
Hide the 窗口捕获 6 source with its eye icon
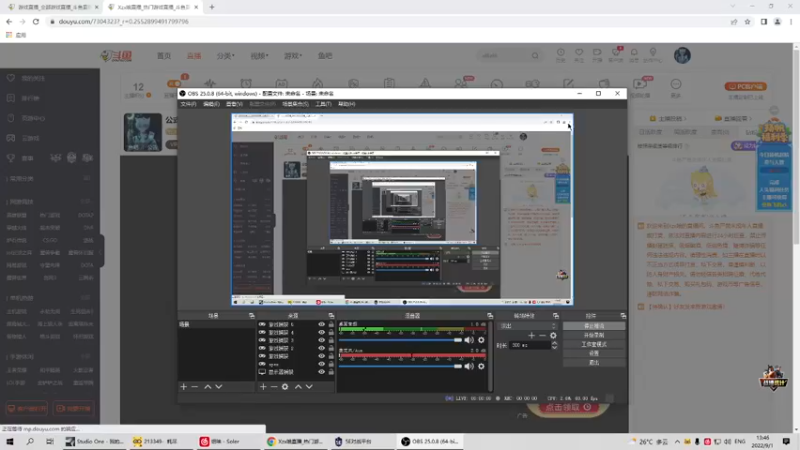point(321,324)
